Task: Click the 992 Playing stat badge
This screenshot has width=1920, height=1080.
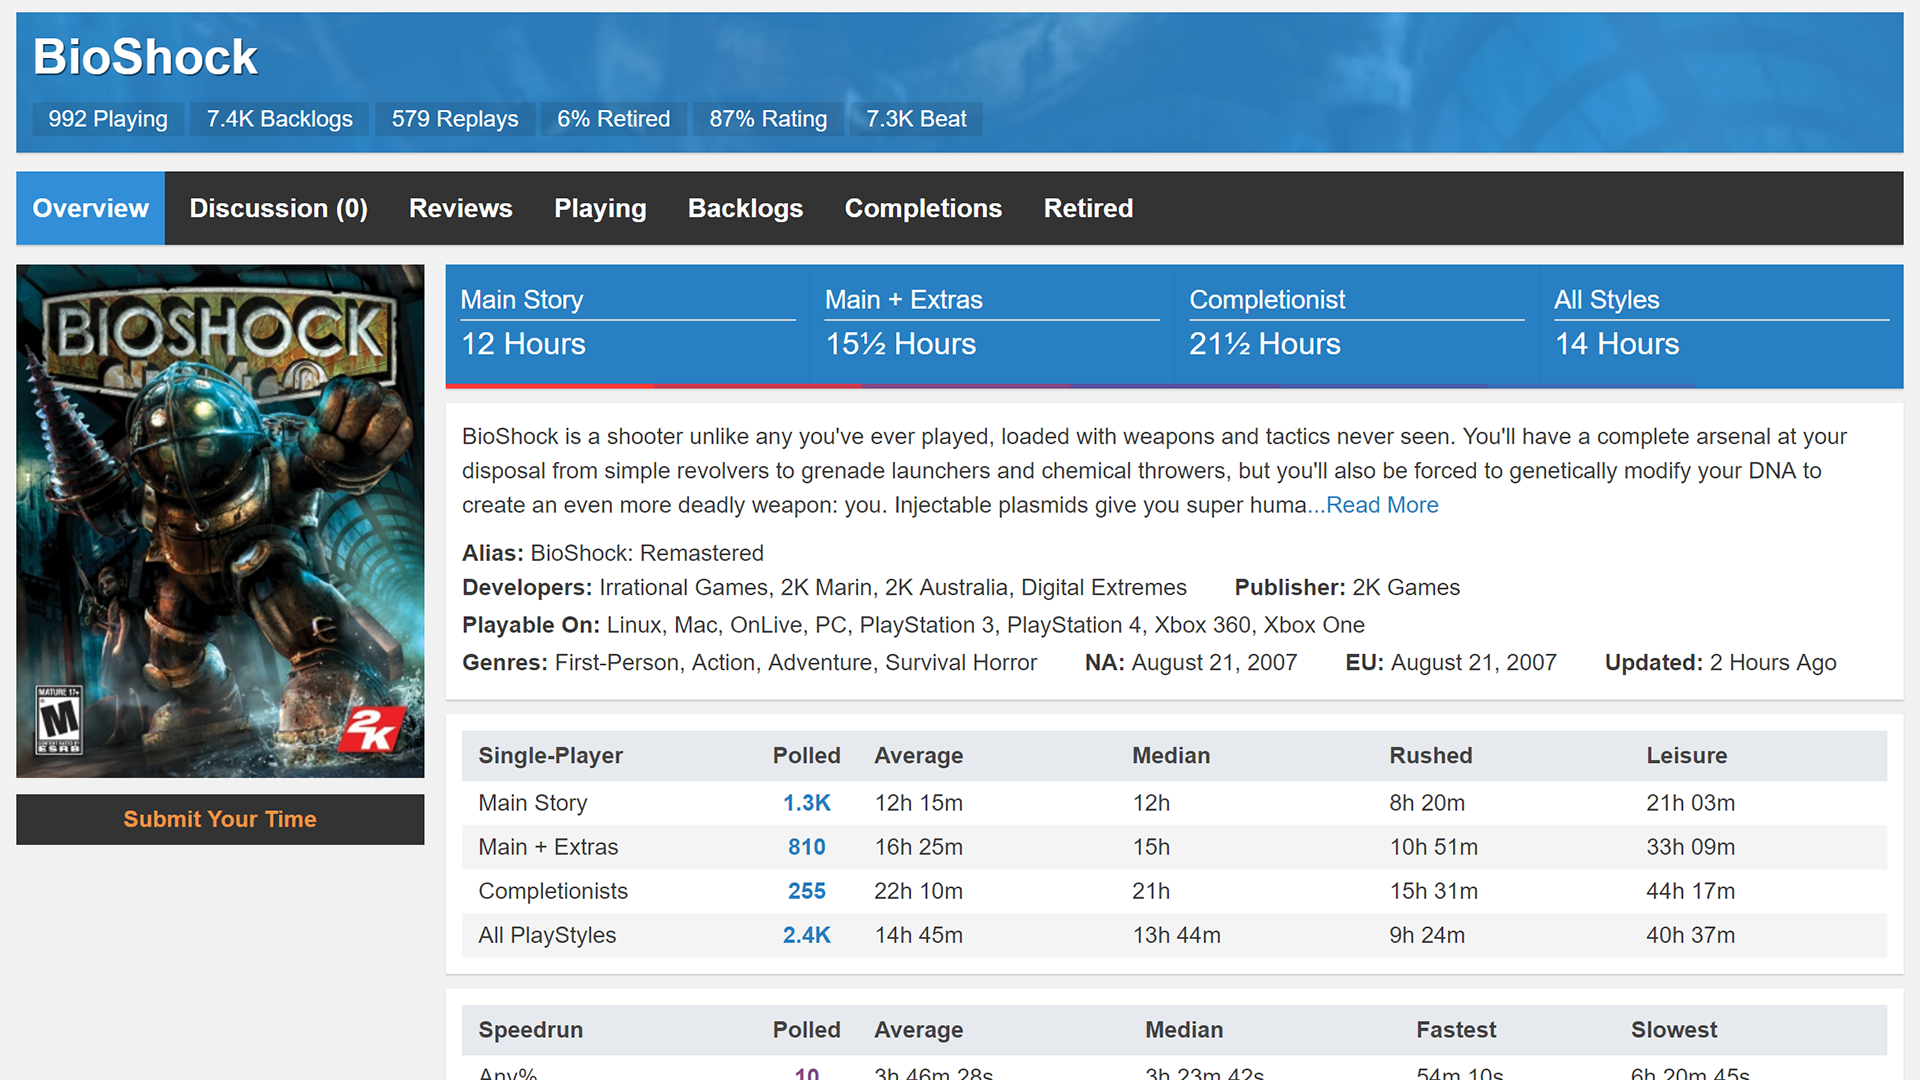Action: click(108, 119)
